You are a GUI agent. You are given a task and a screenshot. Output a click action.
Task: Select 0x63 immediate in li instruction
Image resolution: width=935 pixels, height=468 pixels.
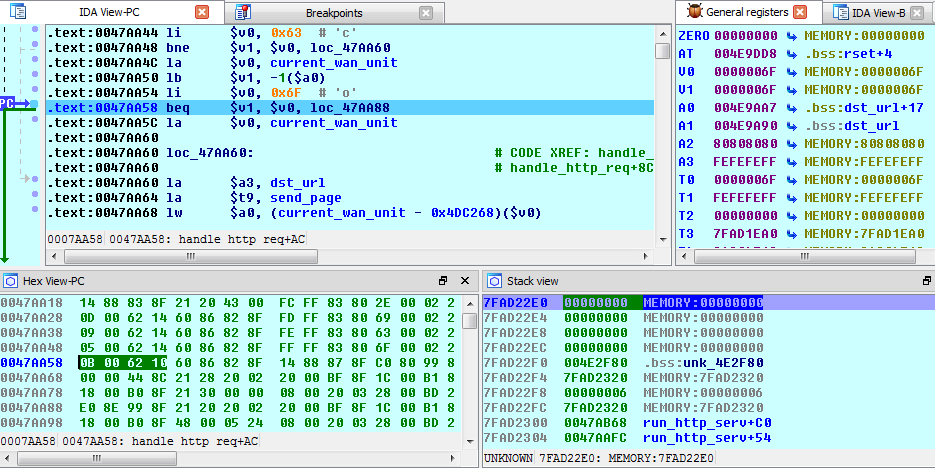[286, 33]
